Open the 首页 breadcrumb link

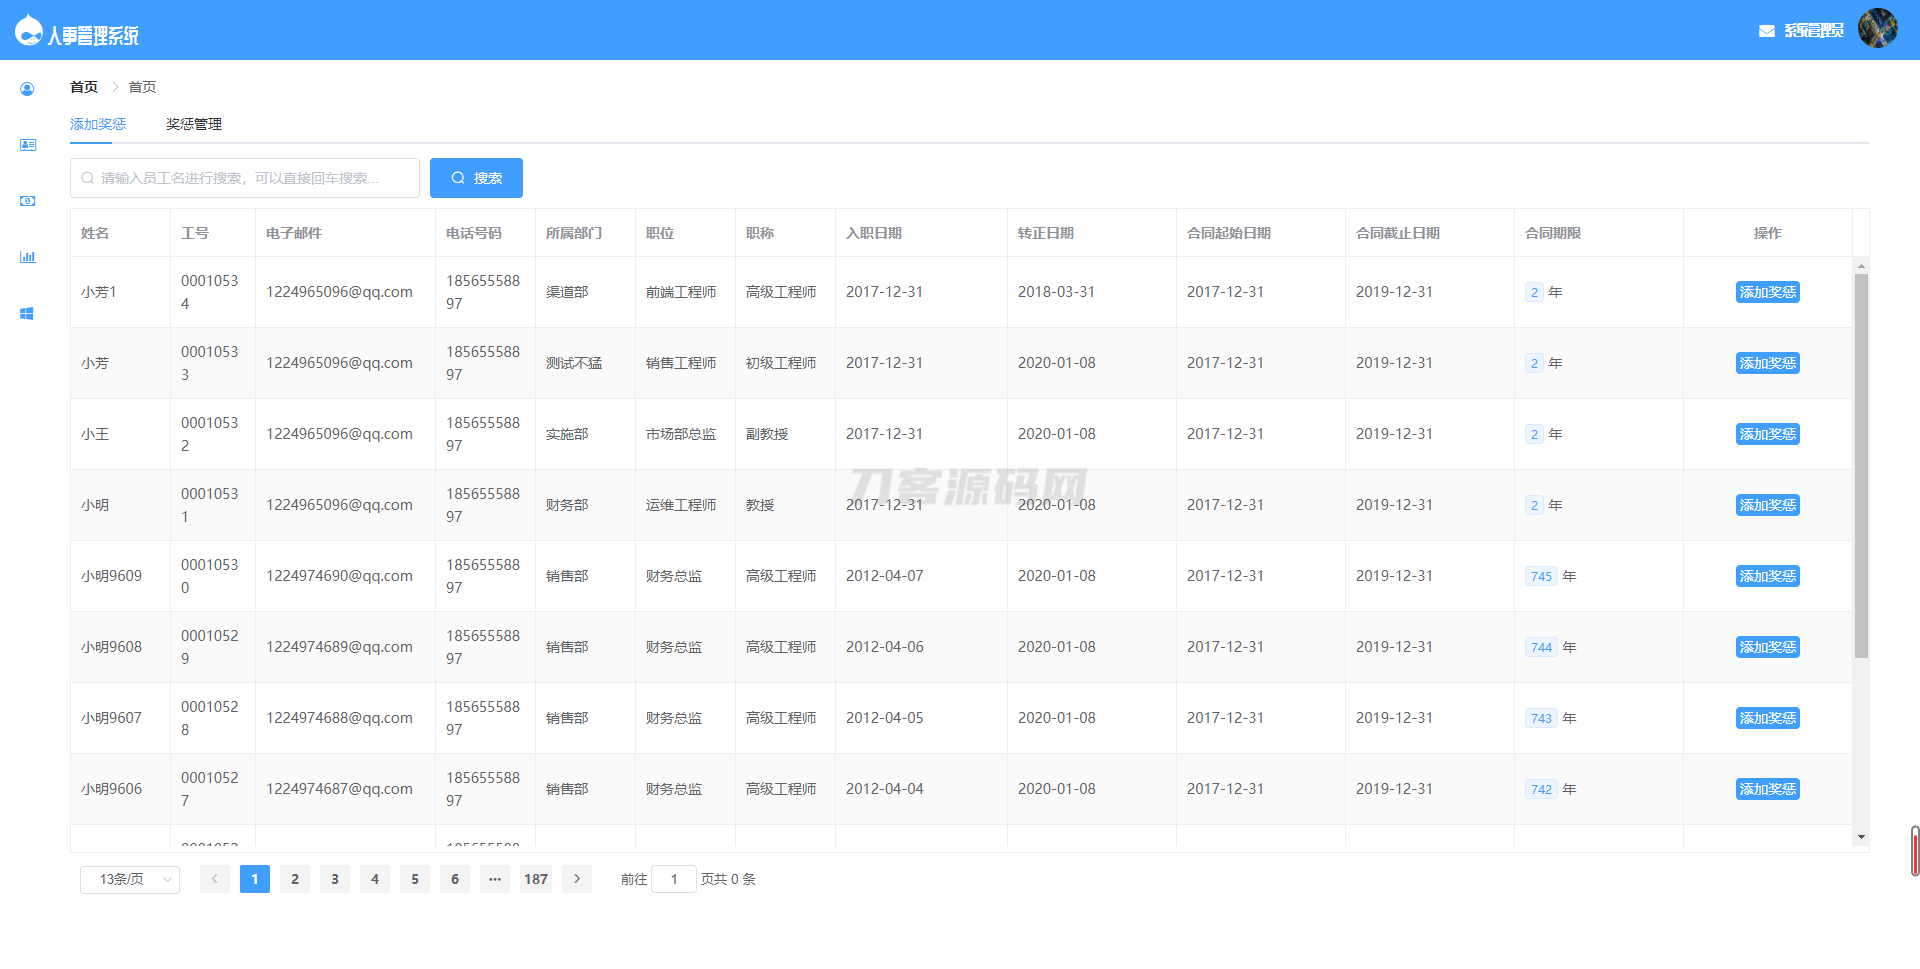point(84,87)
